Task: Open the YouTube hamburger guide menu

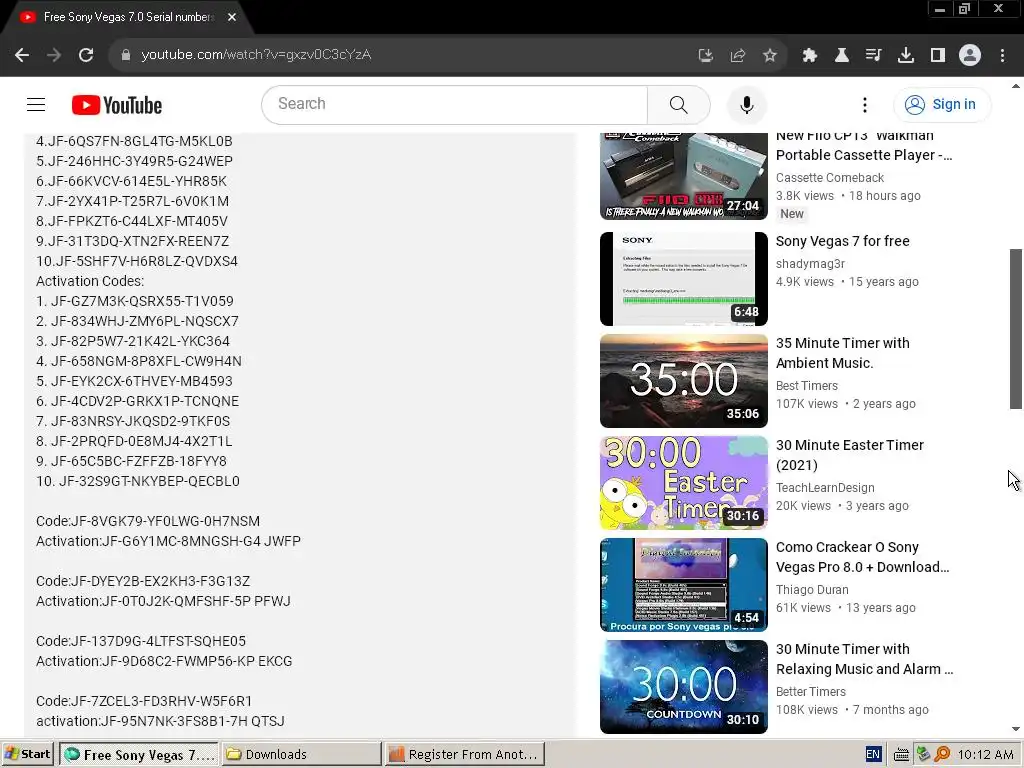Action: (36, 104)
